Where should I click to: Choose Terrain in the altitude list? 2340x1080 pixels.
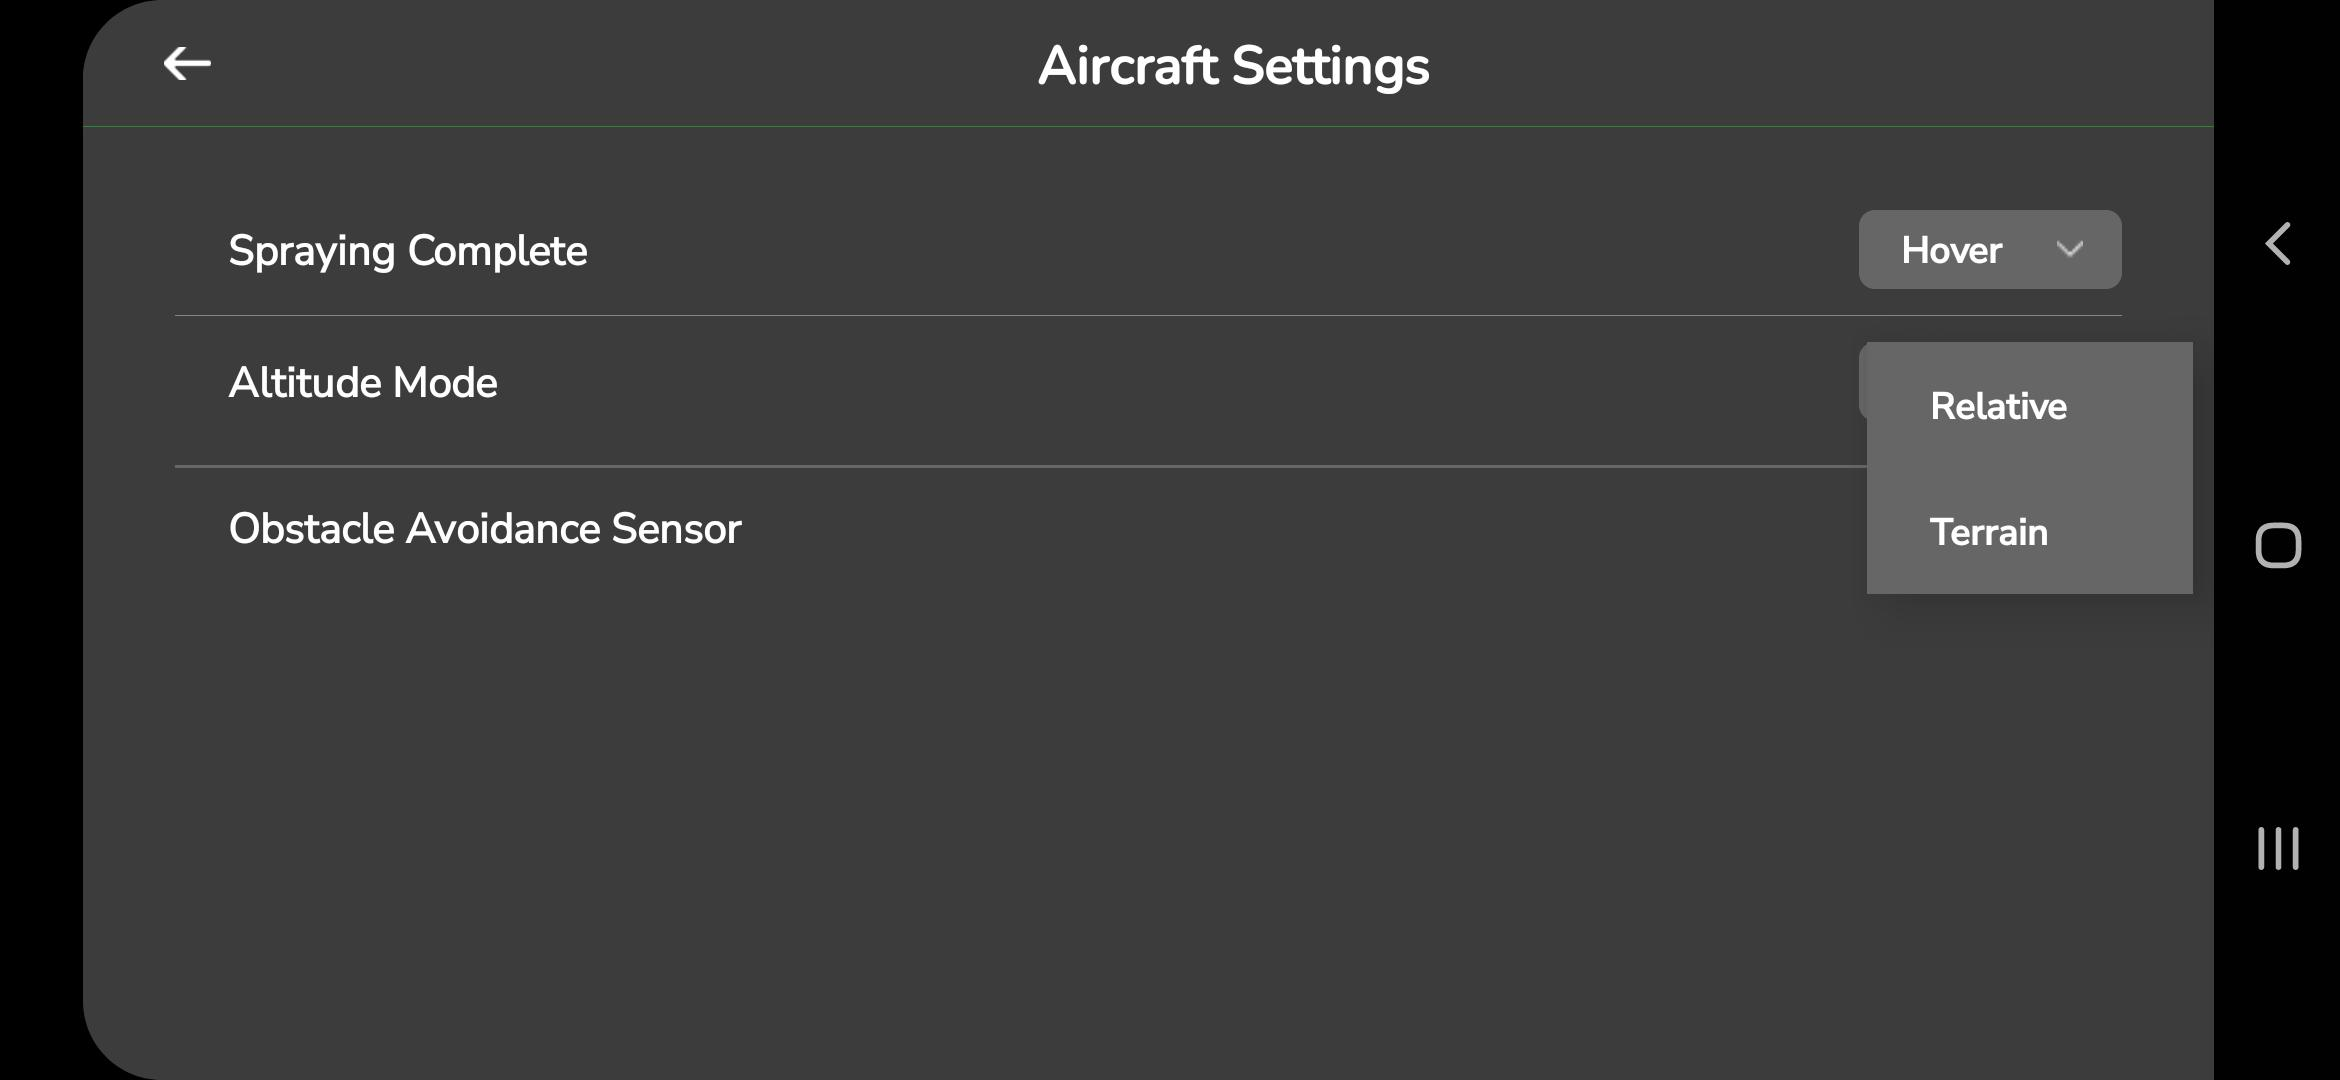pos(1988,532)
